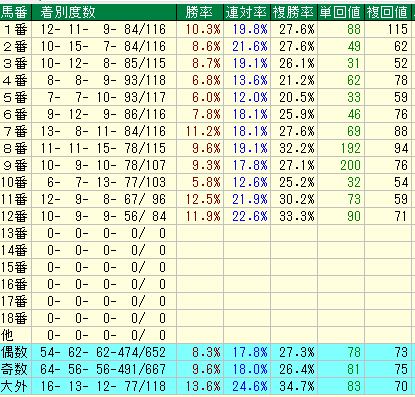Click record 12- 11- 9- 84/116
Viewport: 415px width, 397px height.
(103, 30)
